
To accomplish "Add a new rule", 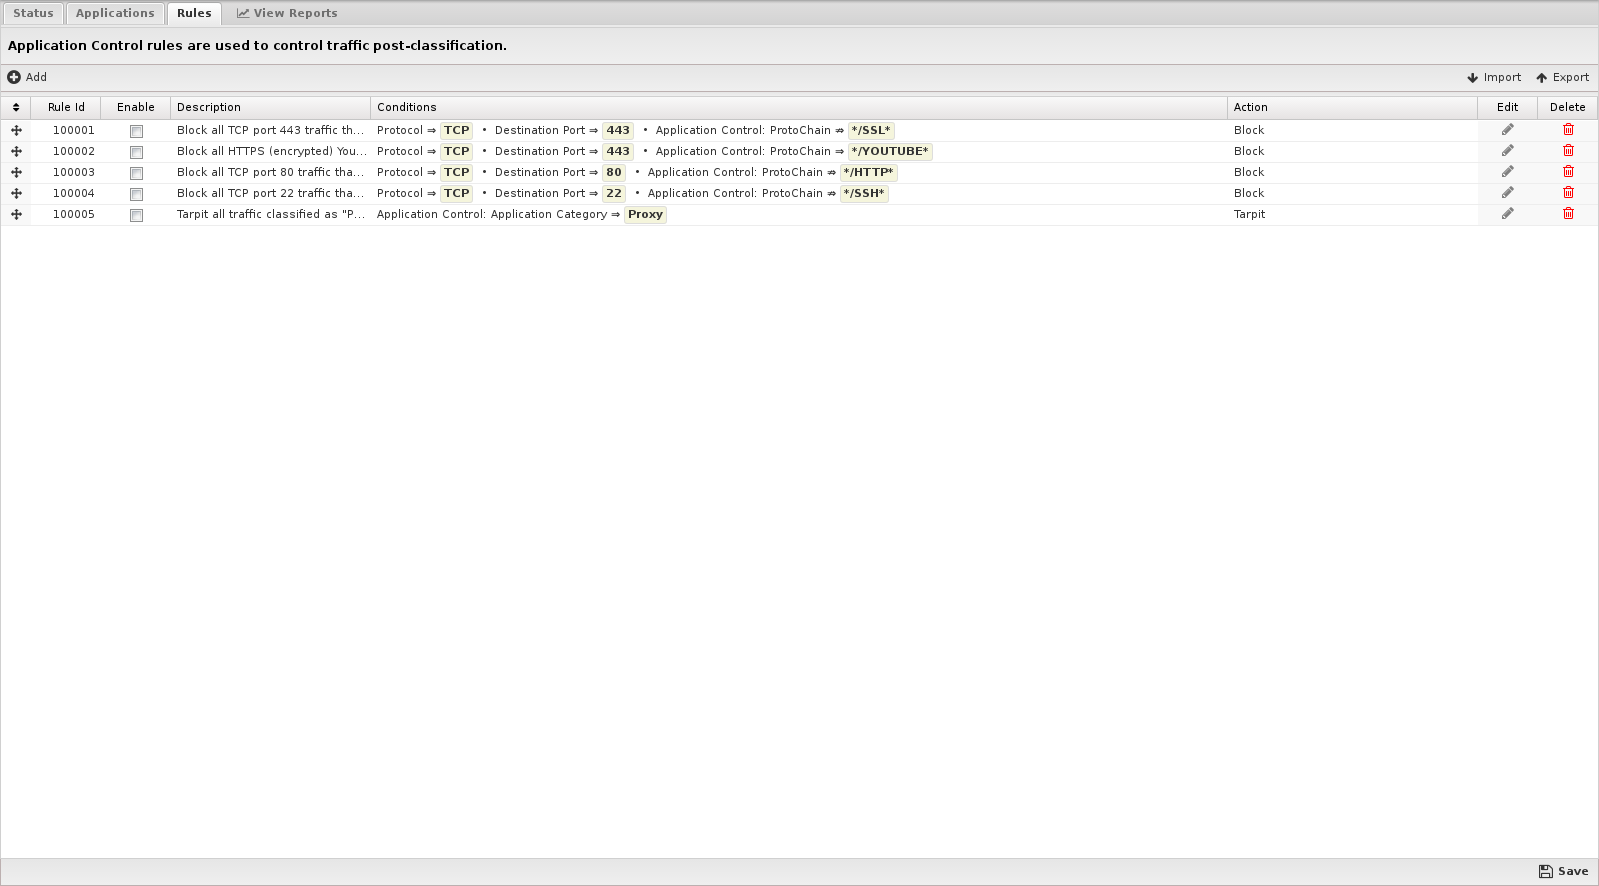I will tap(27, 77).
